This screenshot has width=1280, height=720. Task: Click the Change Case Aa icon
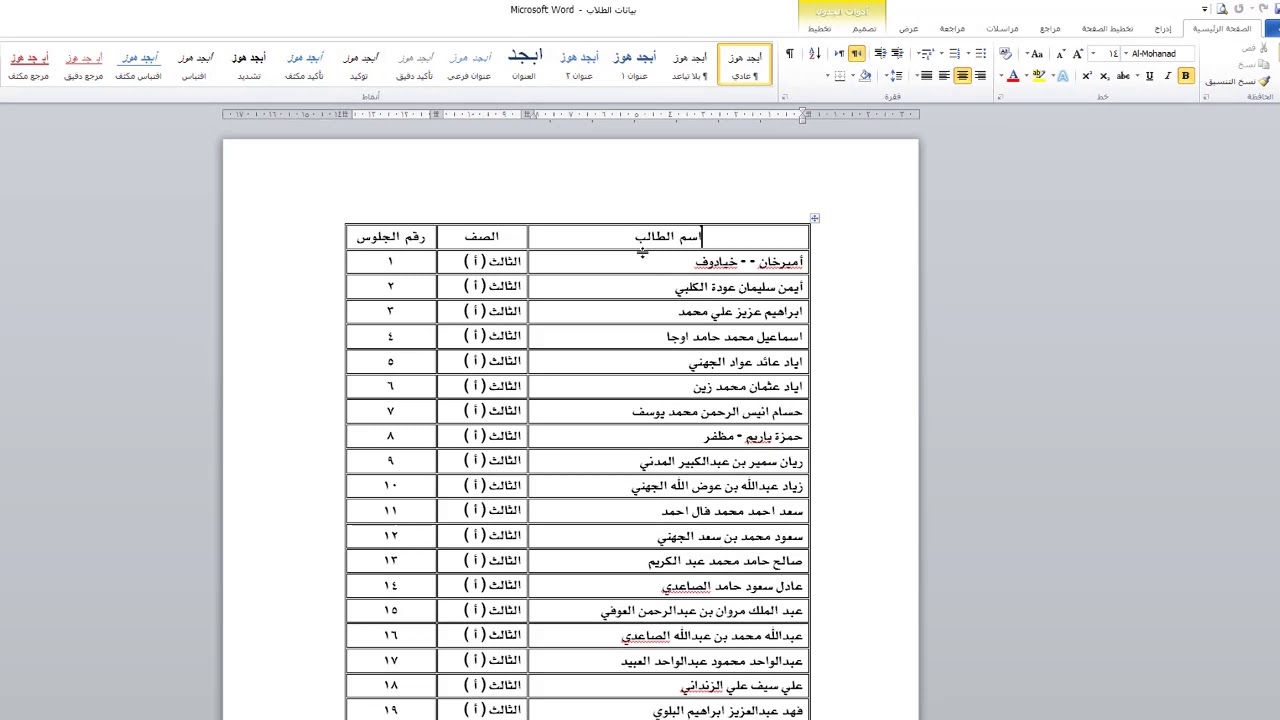(1037, 53)
